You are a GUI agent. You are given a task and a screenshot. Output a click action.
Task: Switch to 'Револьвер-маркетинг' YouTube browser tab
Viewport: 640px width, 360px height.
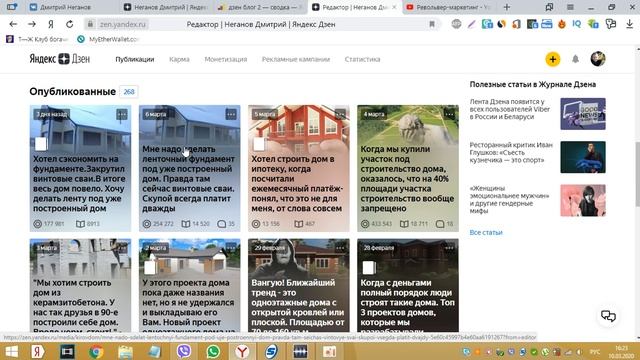point(449,7)
